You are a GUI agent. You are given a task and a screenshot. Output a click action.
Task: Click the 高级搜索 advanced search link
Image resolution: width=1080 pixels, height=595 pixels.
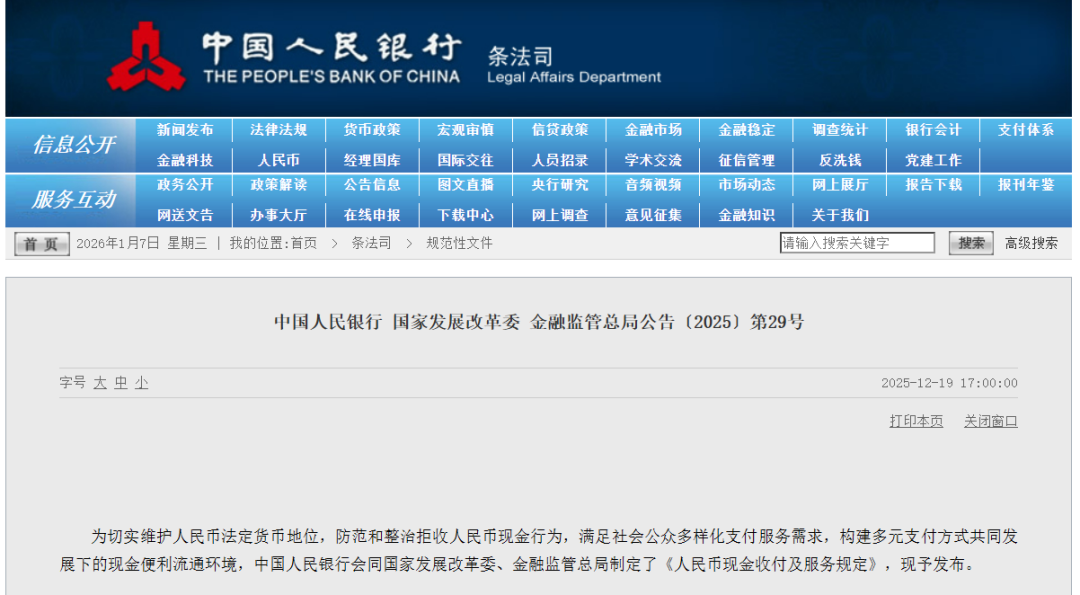1032,242
